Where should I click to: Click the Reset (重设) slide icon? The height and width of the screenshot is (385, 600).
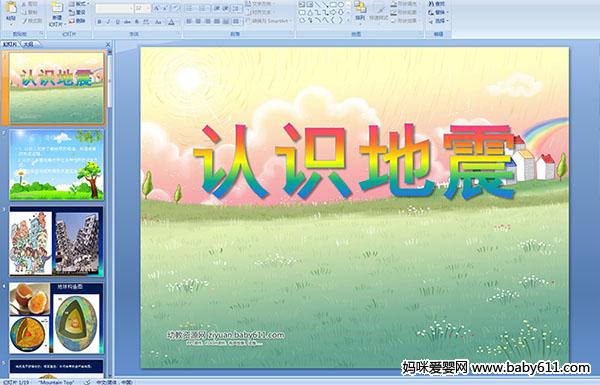(72, 13)
